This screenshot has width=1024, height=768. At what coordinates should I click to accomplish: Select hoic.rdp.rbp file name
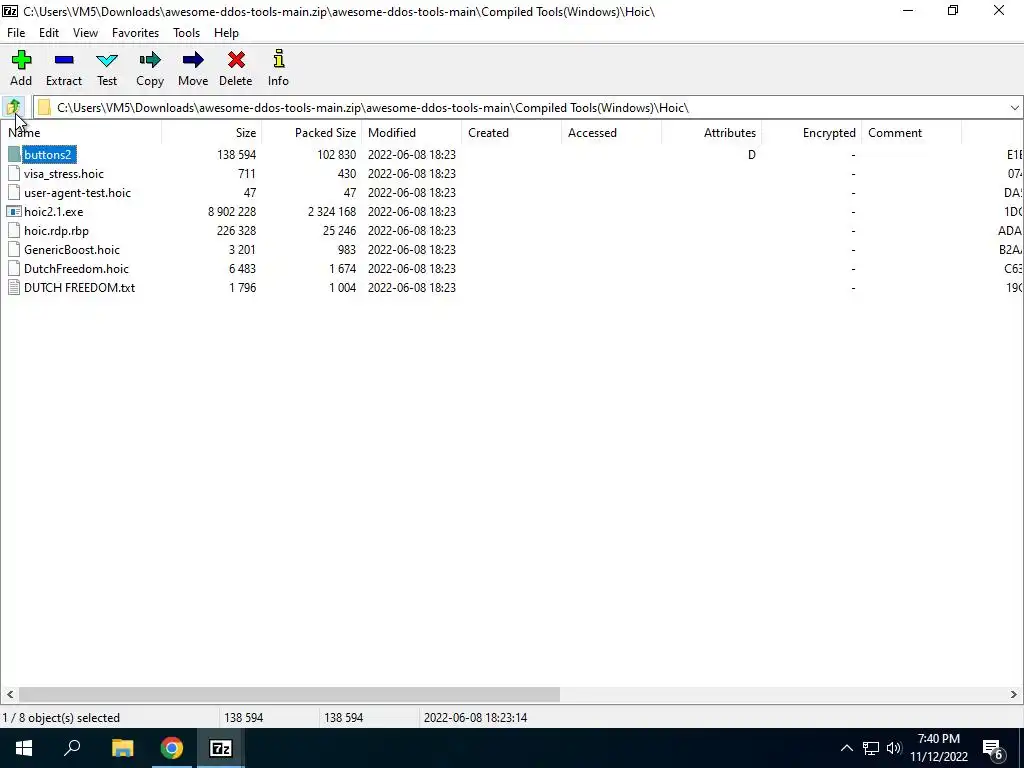coord(56,231)
